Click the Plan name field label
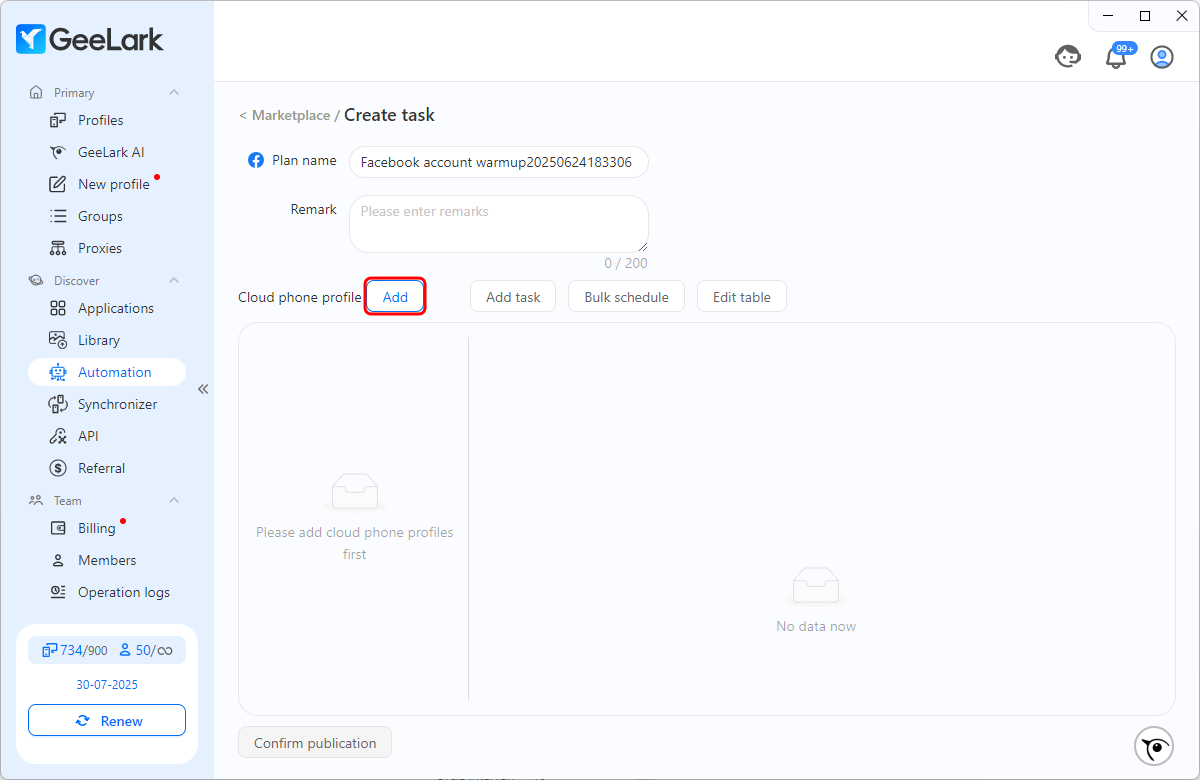This screenshot has height=780, width=1200. pyautogui.click(x=304, y=160)
